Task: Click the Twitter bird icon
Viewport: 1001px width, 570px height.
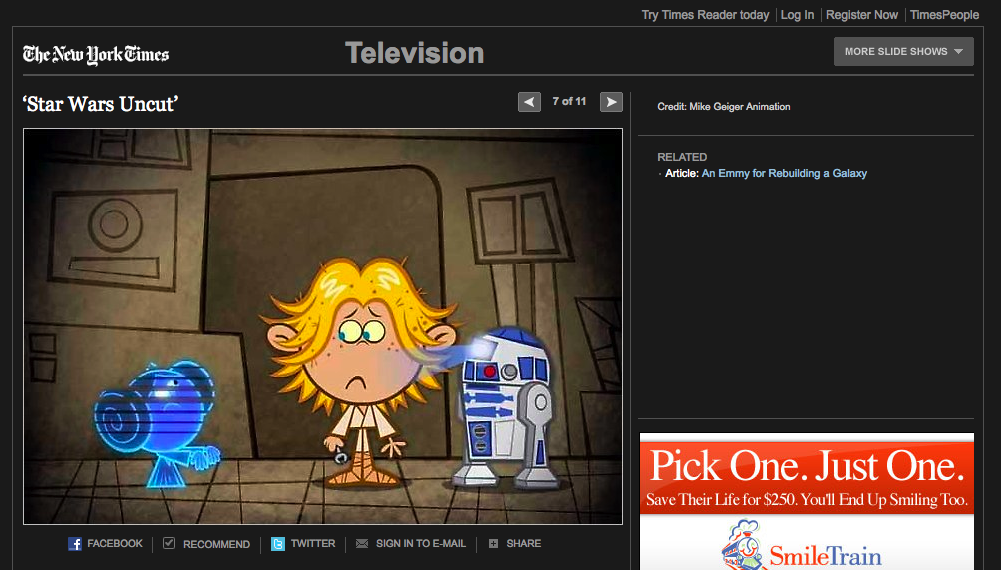Action: tap(278, 544)
